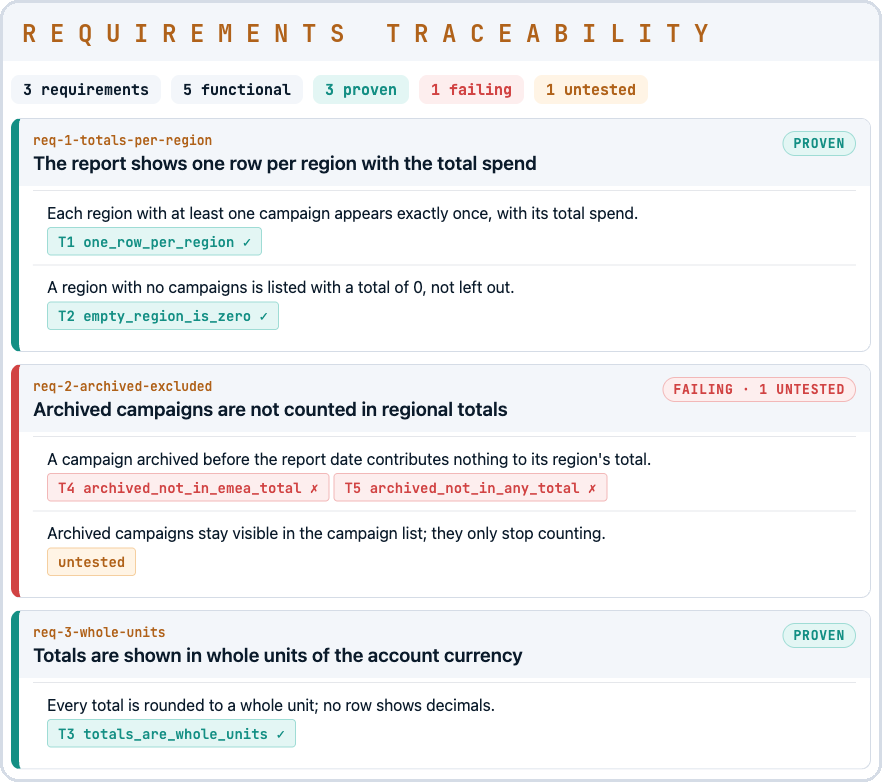The height and width of the screenshot is (782, 882).
Task: Click the PROVEN badge on req-3-whole-units
Action: [819, 635]
